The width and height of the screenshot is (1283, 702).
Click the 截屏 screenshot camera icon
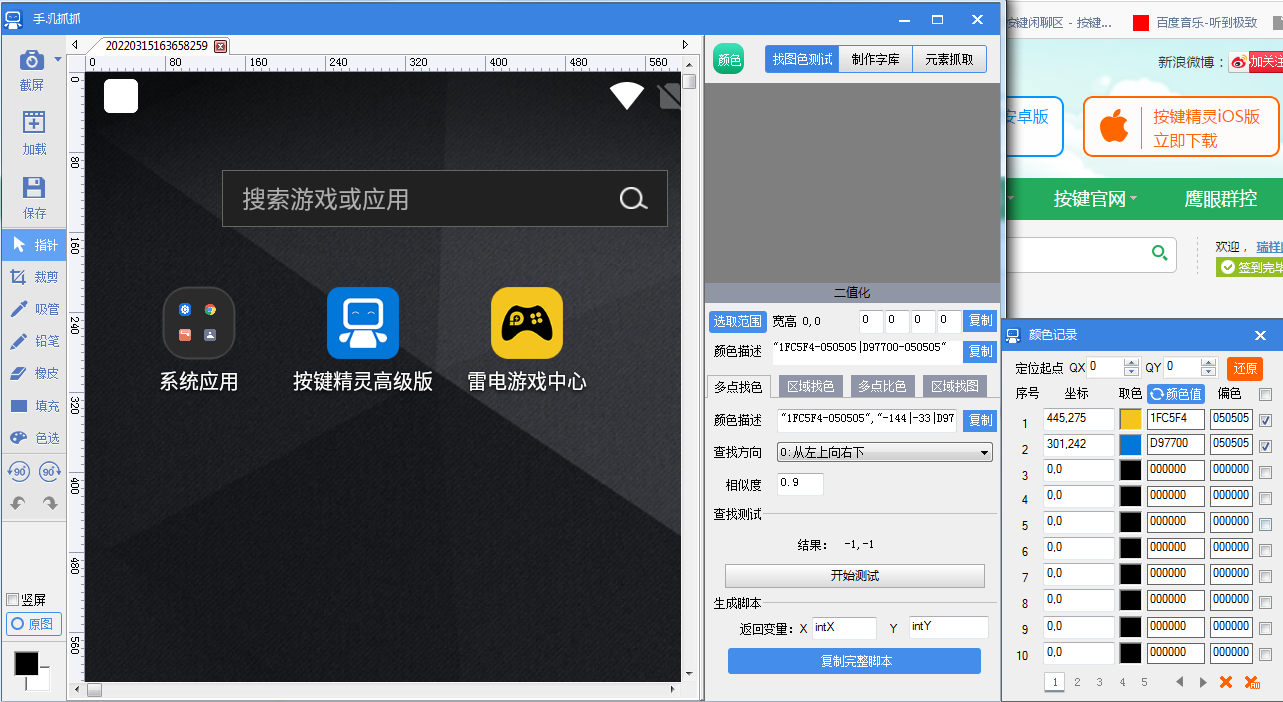[x=32, y=60]
